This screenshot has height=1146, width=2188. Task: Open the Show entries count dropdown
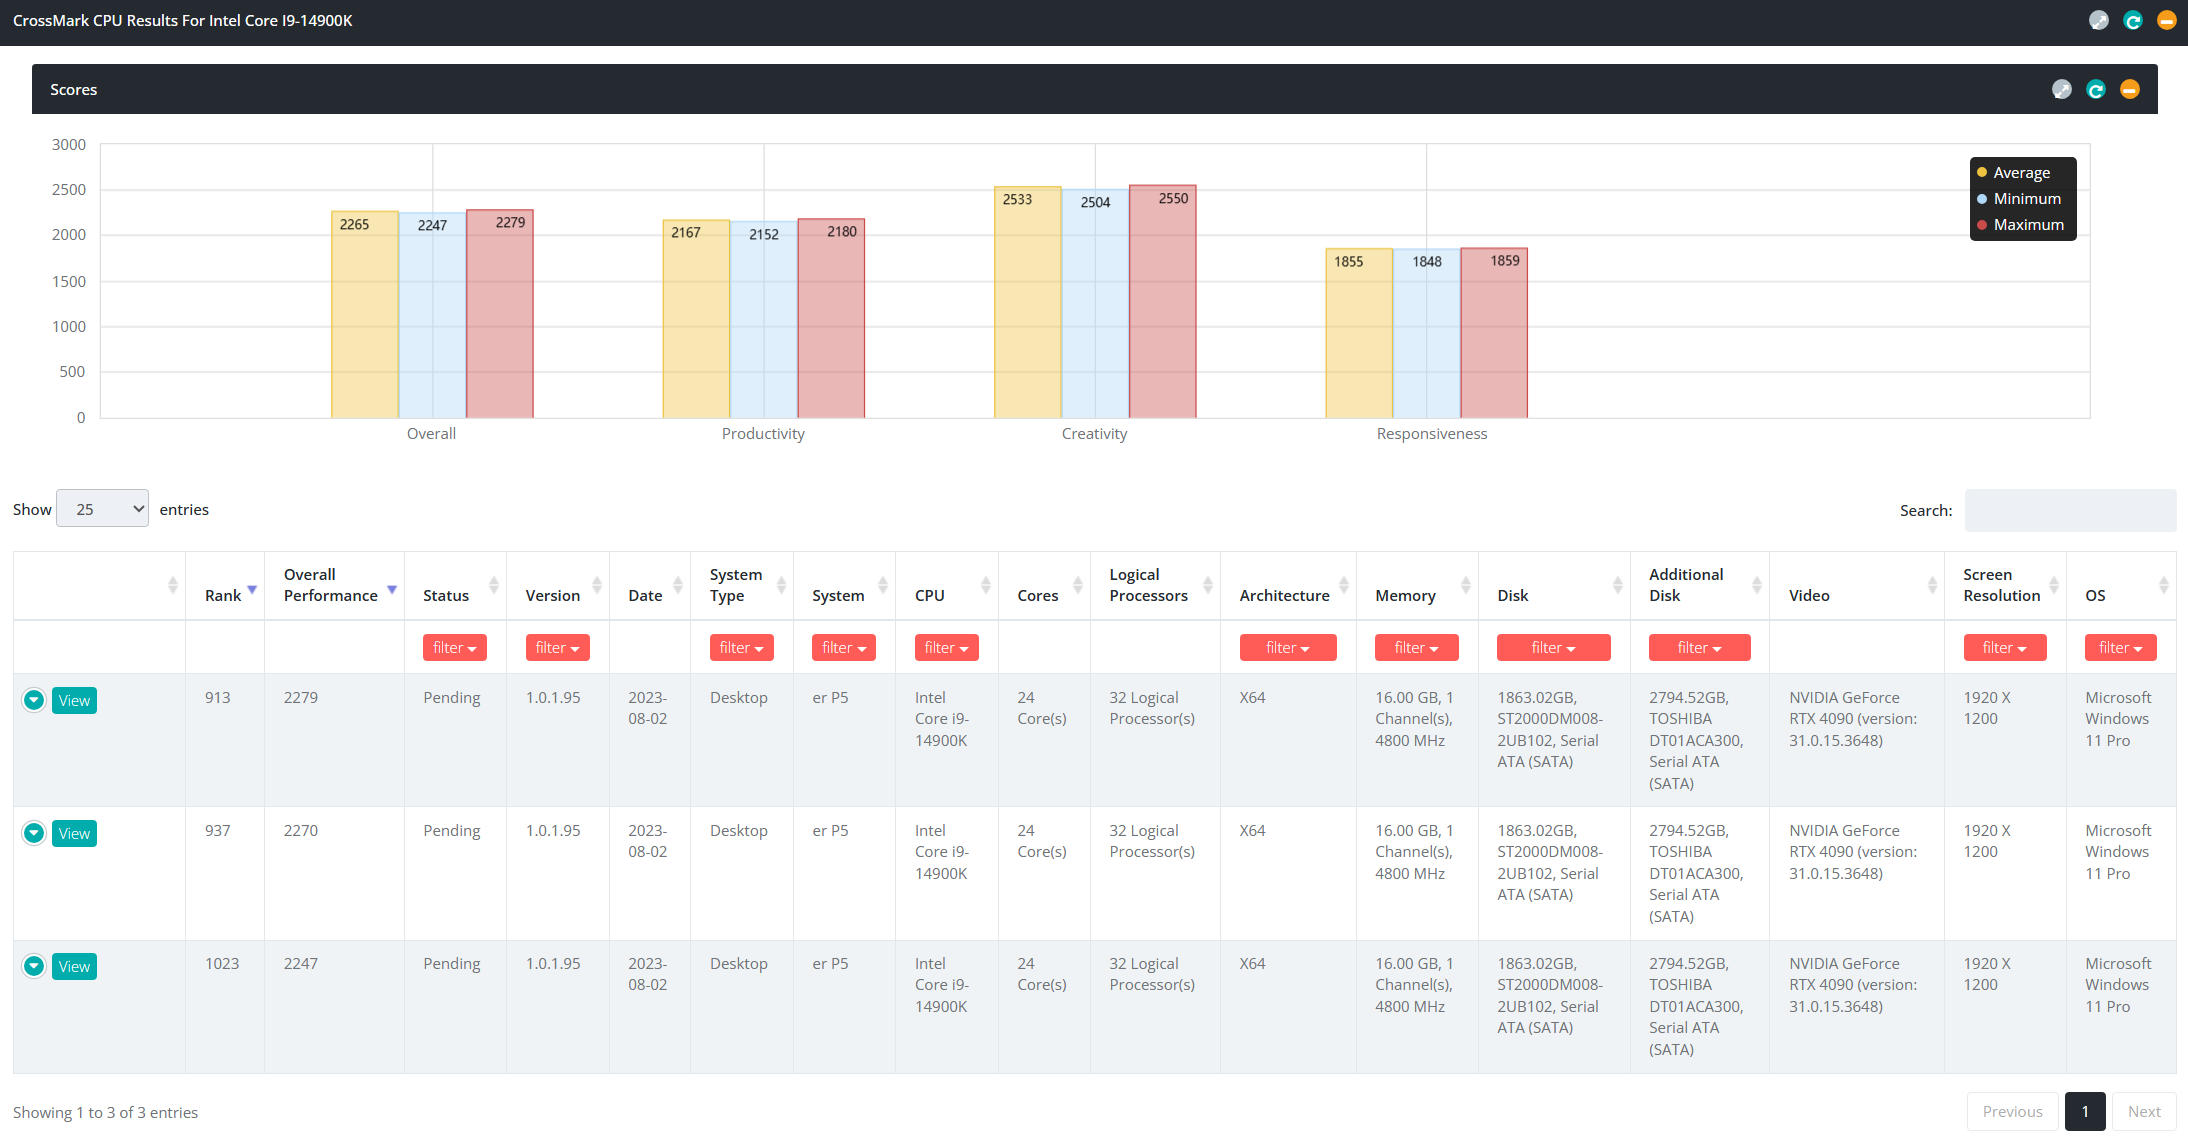[x=102, y=509]
